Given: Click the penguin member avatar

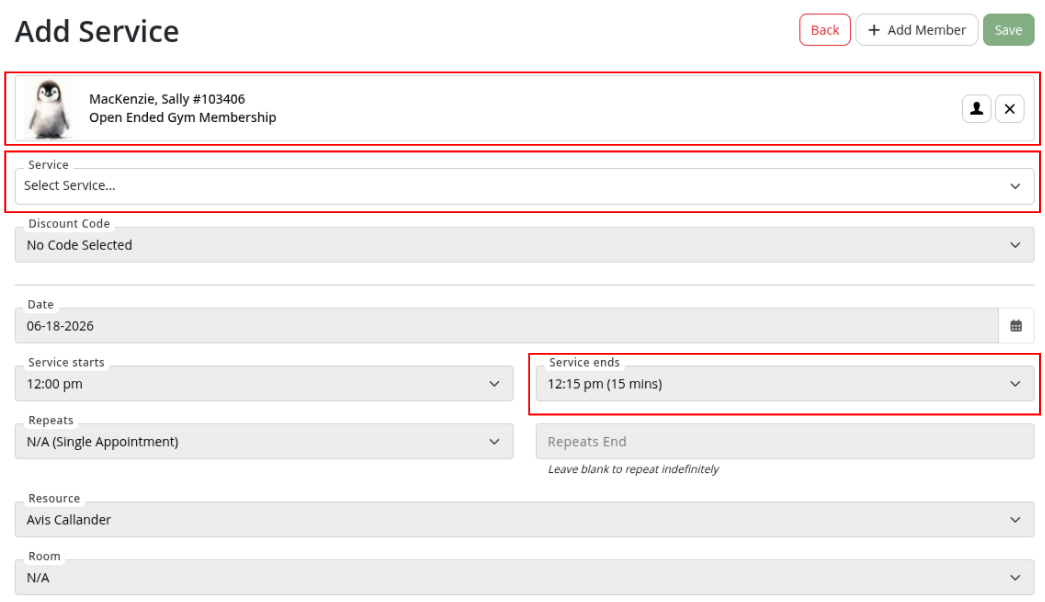Looking at the screenshot, I should pos(49,109).
